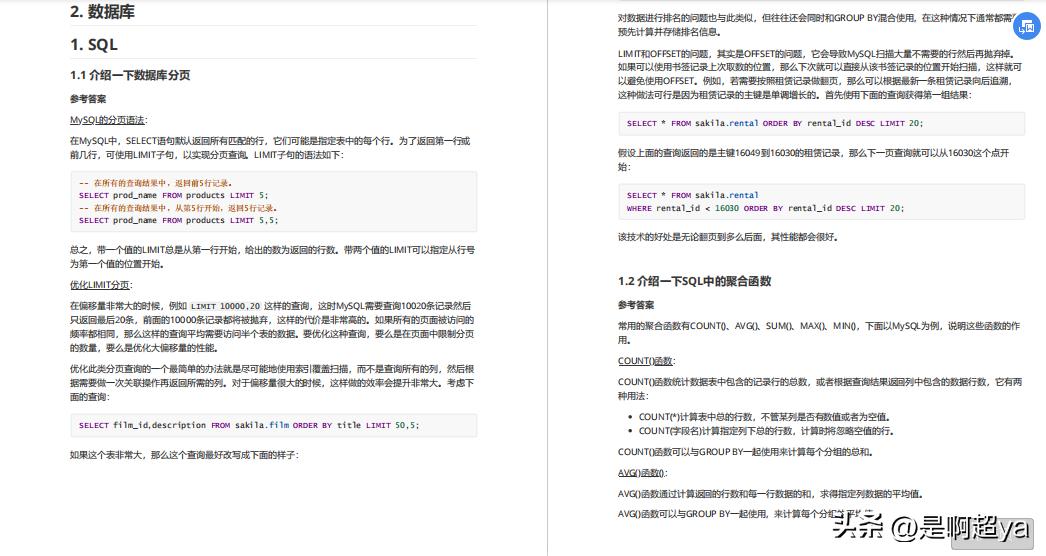Select heading "1.1 介绍一下数据库分页"

click(130, 75)
